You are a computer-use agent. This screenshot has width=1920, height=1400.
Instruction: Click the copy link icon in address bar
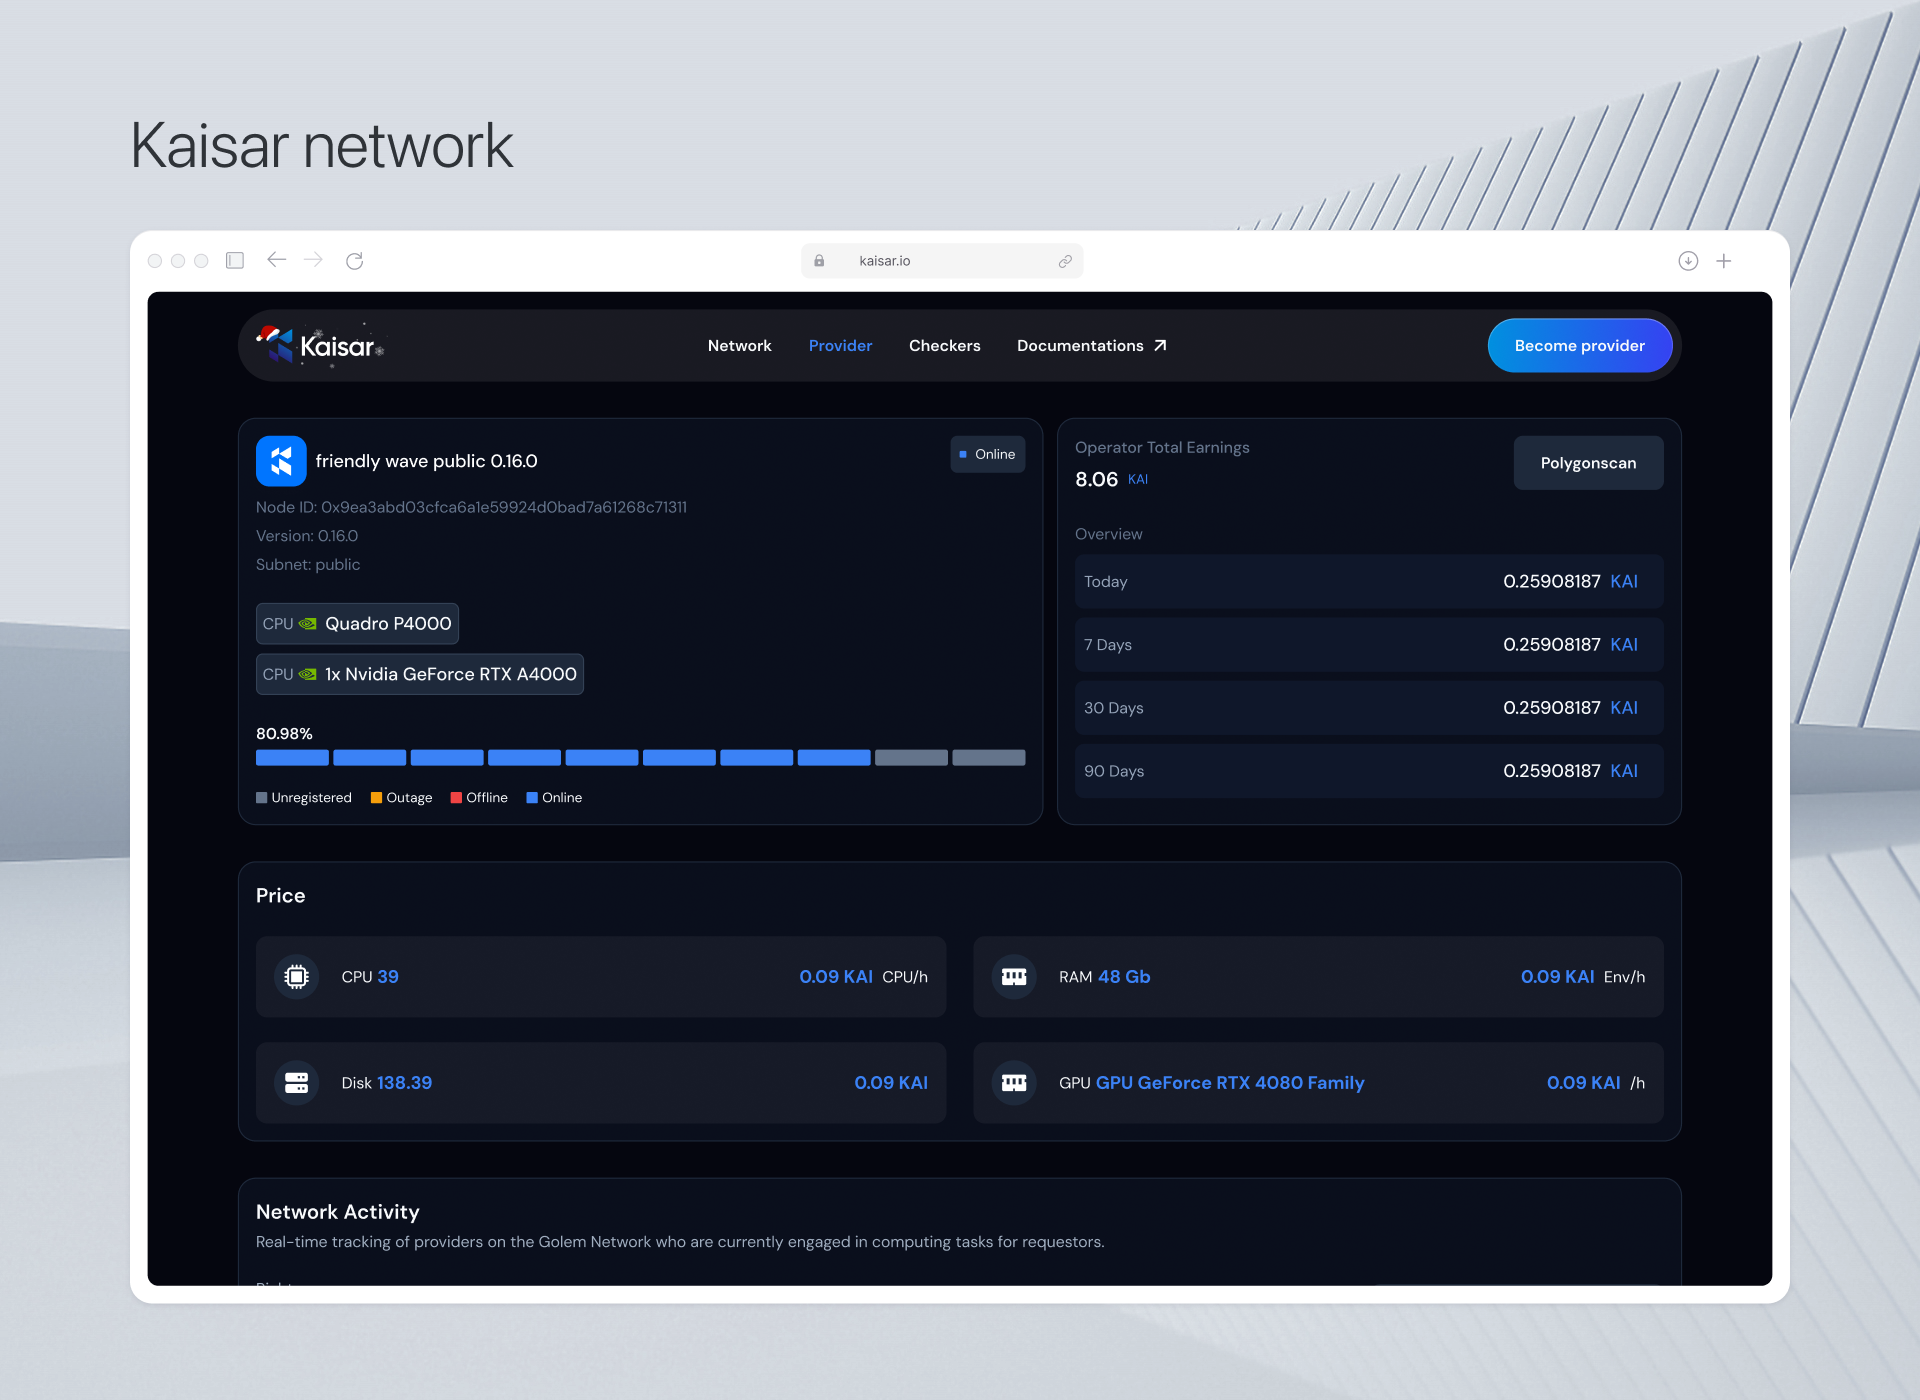tap(1065, 261)
